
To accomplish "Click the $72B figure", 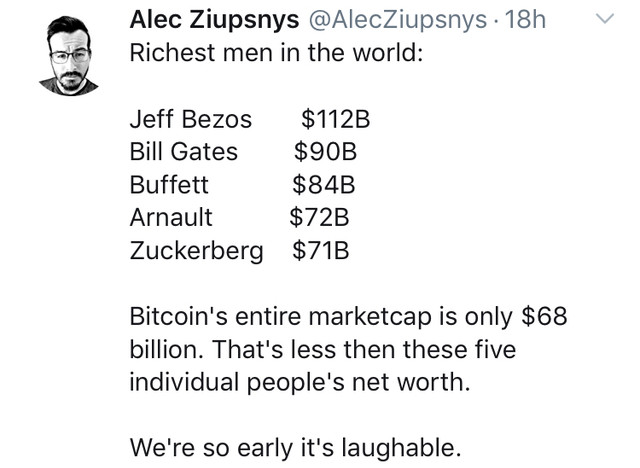I will [x=319, y=217].
